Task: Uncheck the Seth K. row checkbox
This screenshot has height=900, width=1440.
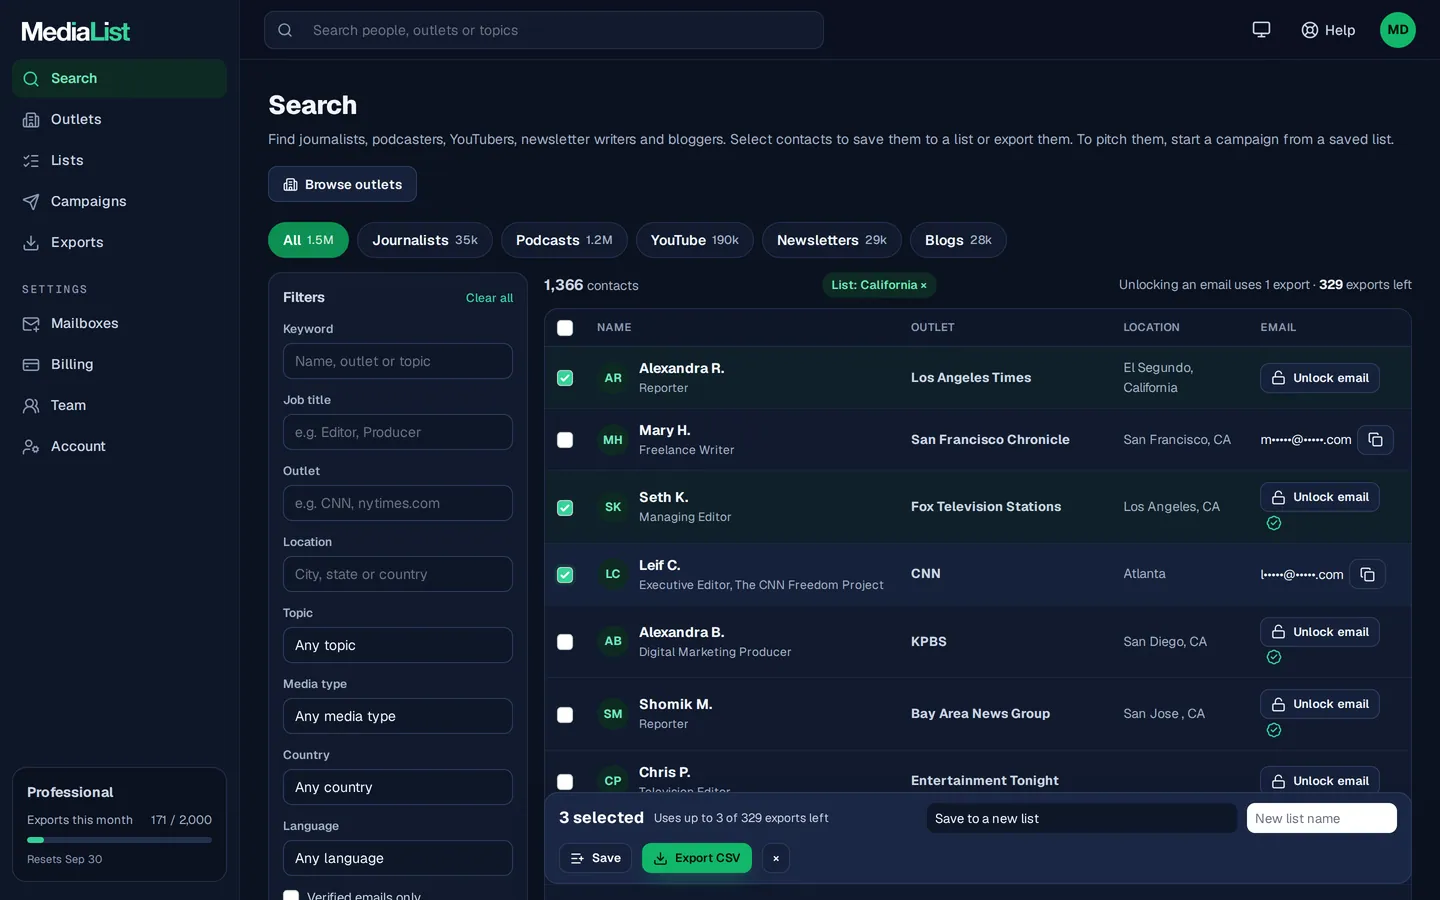Action: point(565,508)
